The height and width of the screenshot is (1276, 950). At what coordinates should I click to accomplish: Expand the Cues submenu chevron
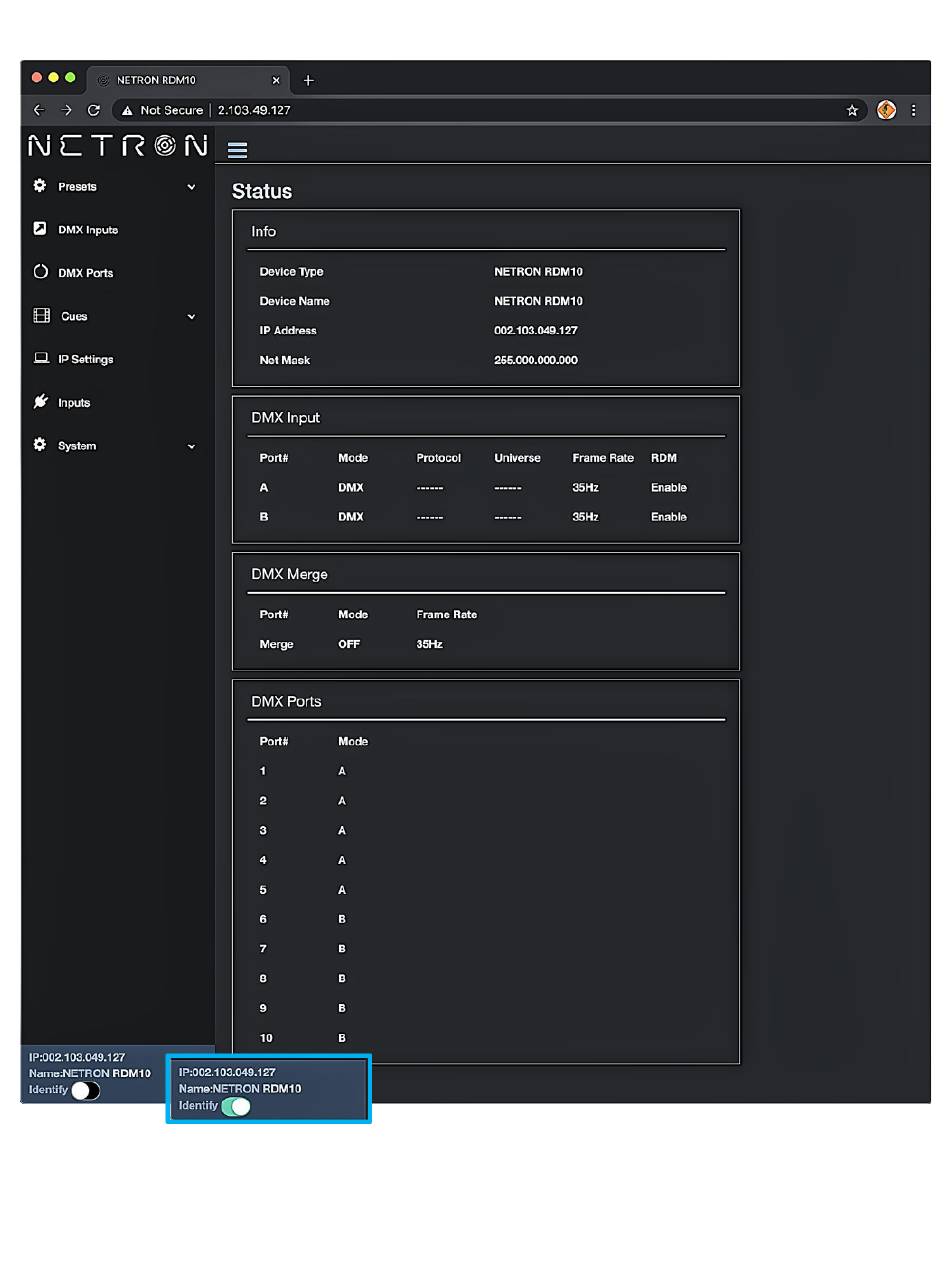pyautogui.click(x=191, y=317)
